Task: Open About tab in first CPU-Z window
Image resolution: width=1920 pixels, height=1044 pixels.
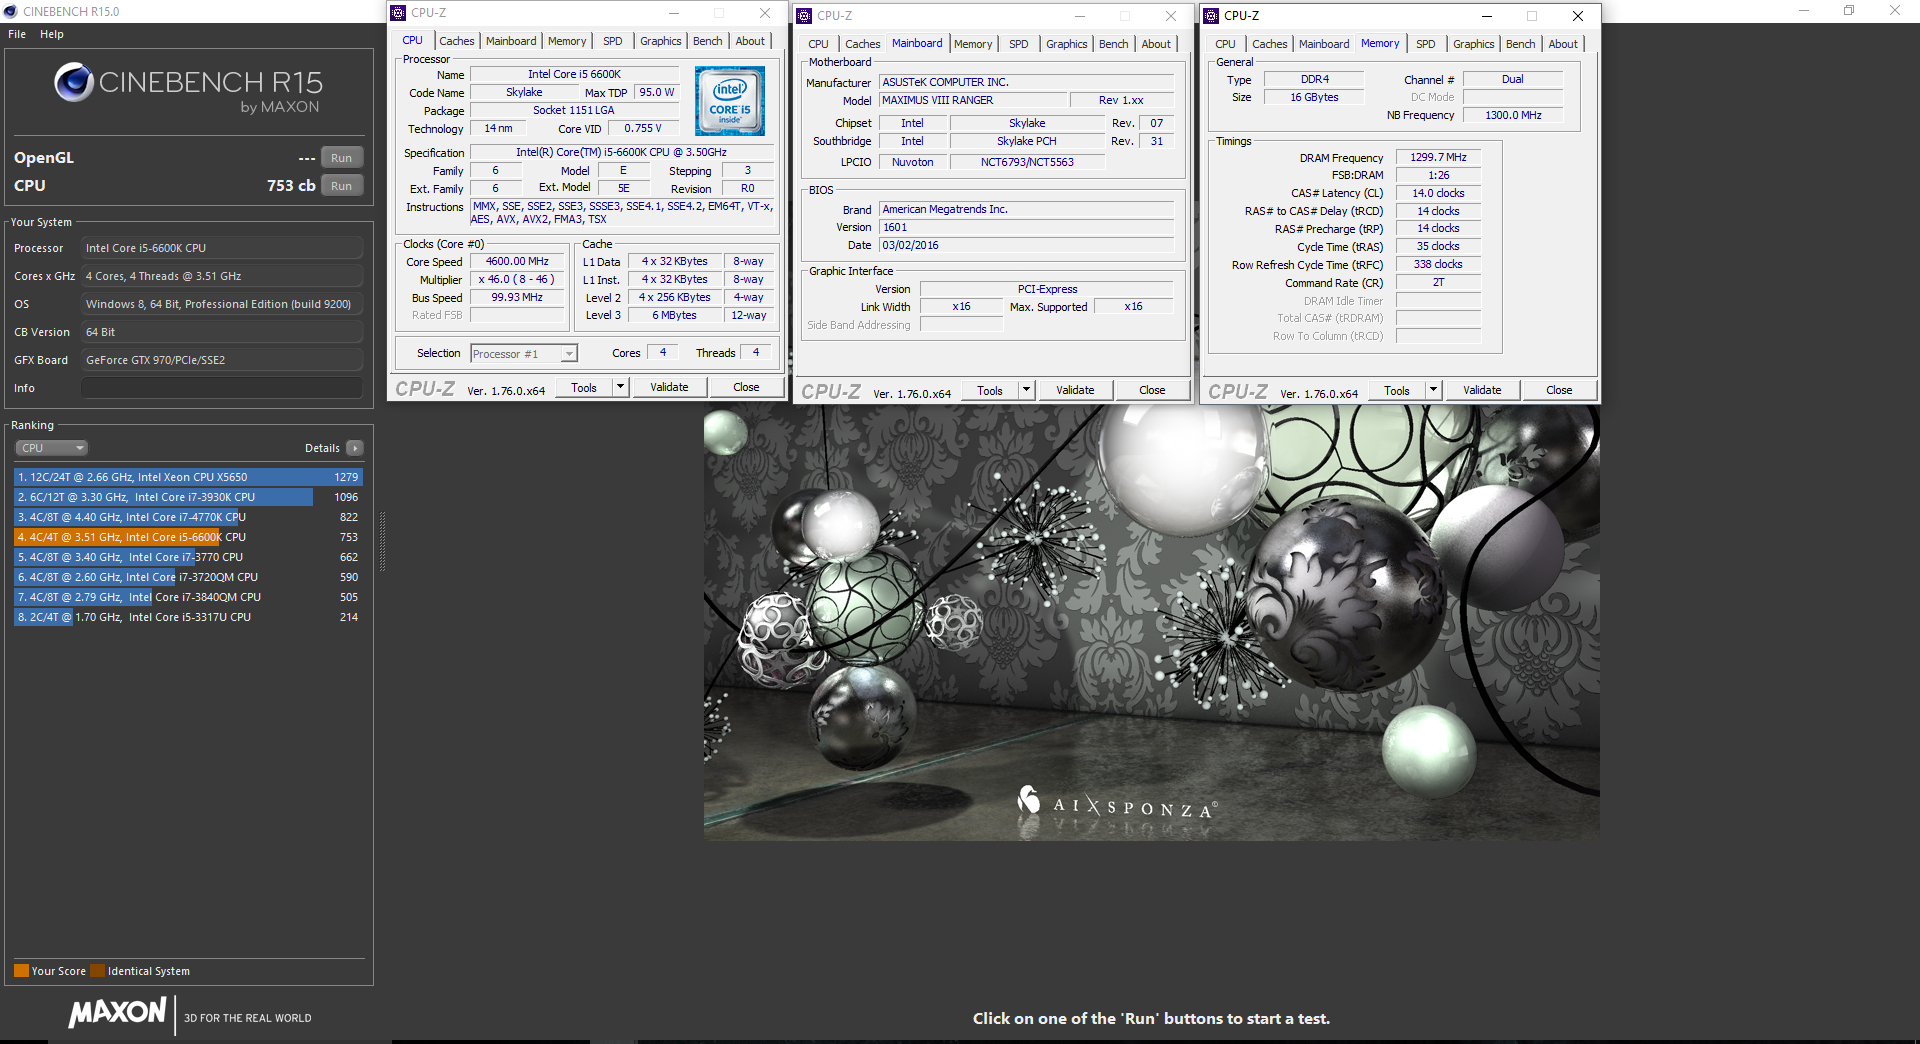Action: pyautogui.click(x=750, y=41)
